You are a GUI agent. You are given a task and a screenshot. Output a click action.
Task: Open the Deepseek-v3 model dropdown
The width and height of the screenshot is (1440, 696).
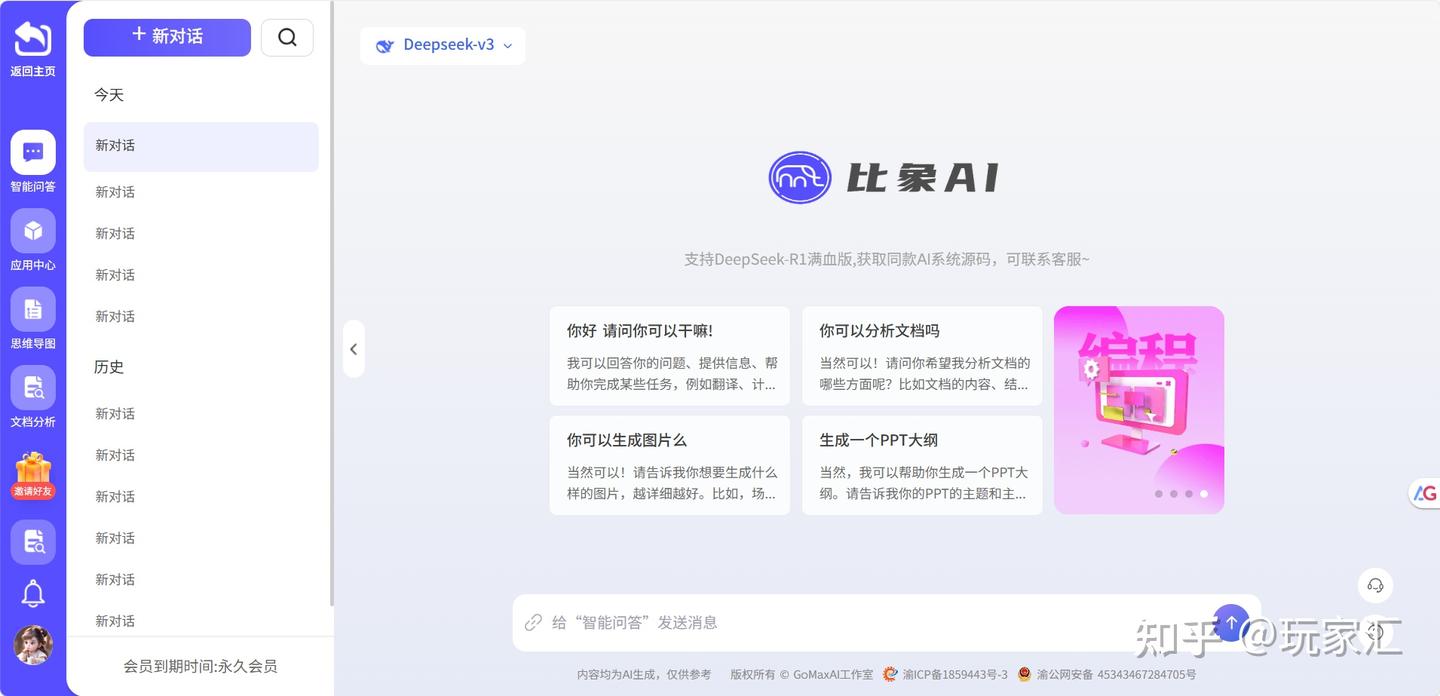[x=443, y=45]
